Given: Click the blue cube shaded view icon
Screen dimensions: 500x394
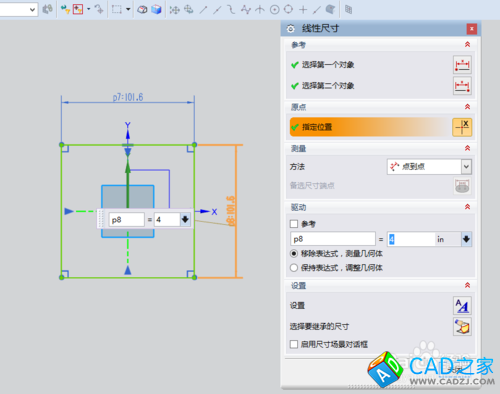Looking at the screenshot, I should [x=156, y=10].
